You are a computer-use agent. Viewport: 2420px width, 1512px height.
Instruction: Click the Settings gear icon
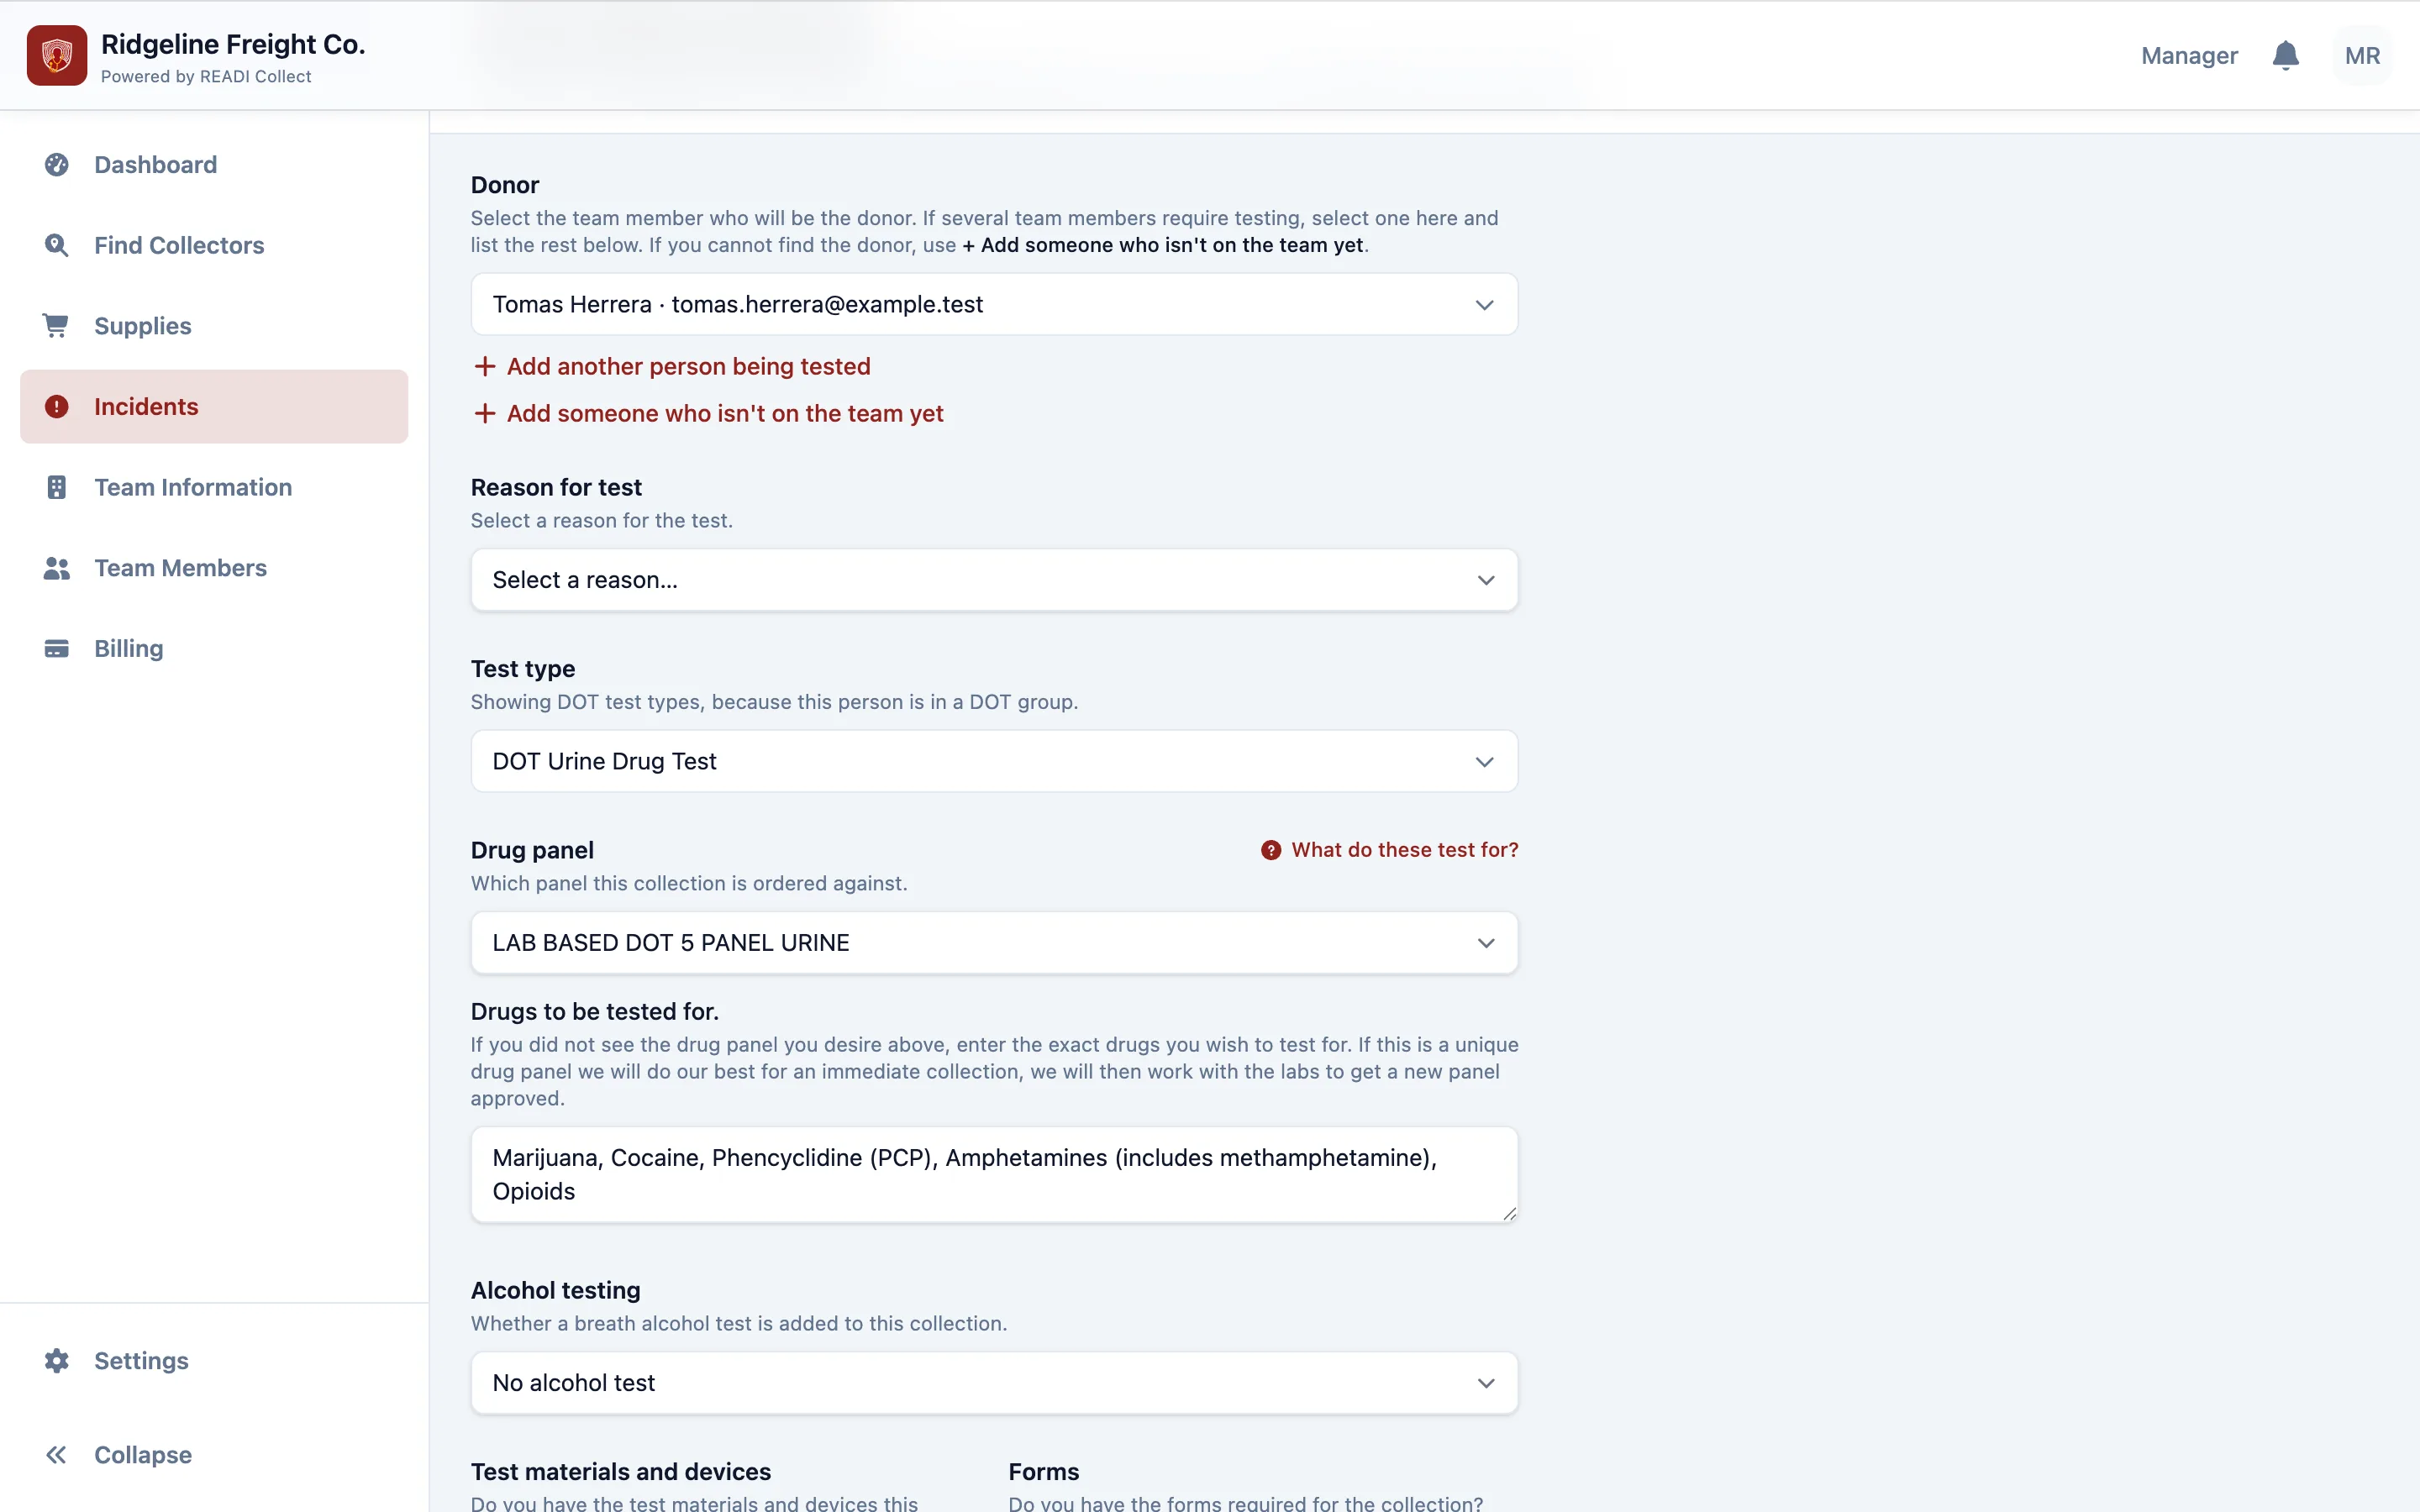tap(57, 1361)
